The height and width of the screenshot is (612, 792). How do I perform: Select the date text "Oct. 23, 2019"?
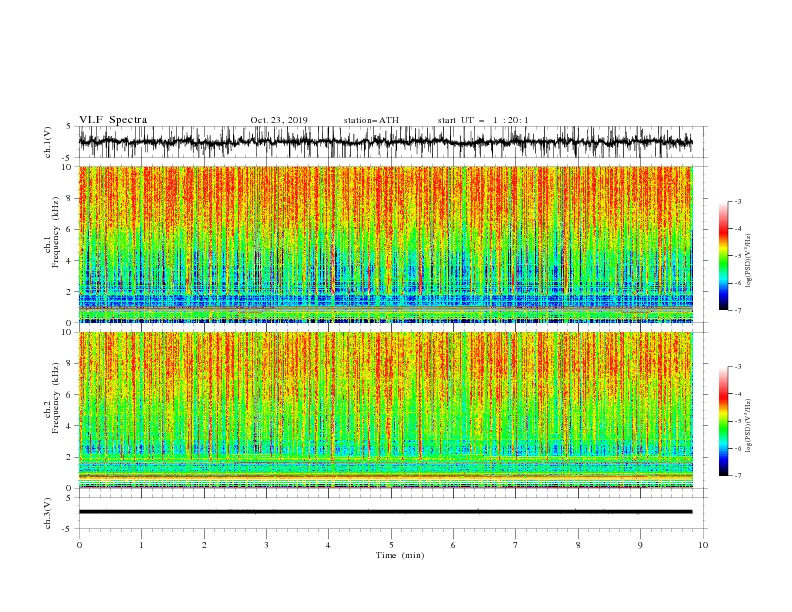point(279,120)
